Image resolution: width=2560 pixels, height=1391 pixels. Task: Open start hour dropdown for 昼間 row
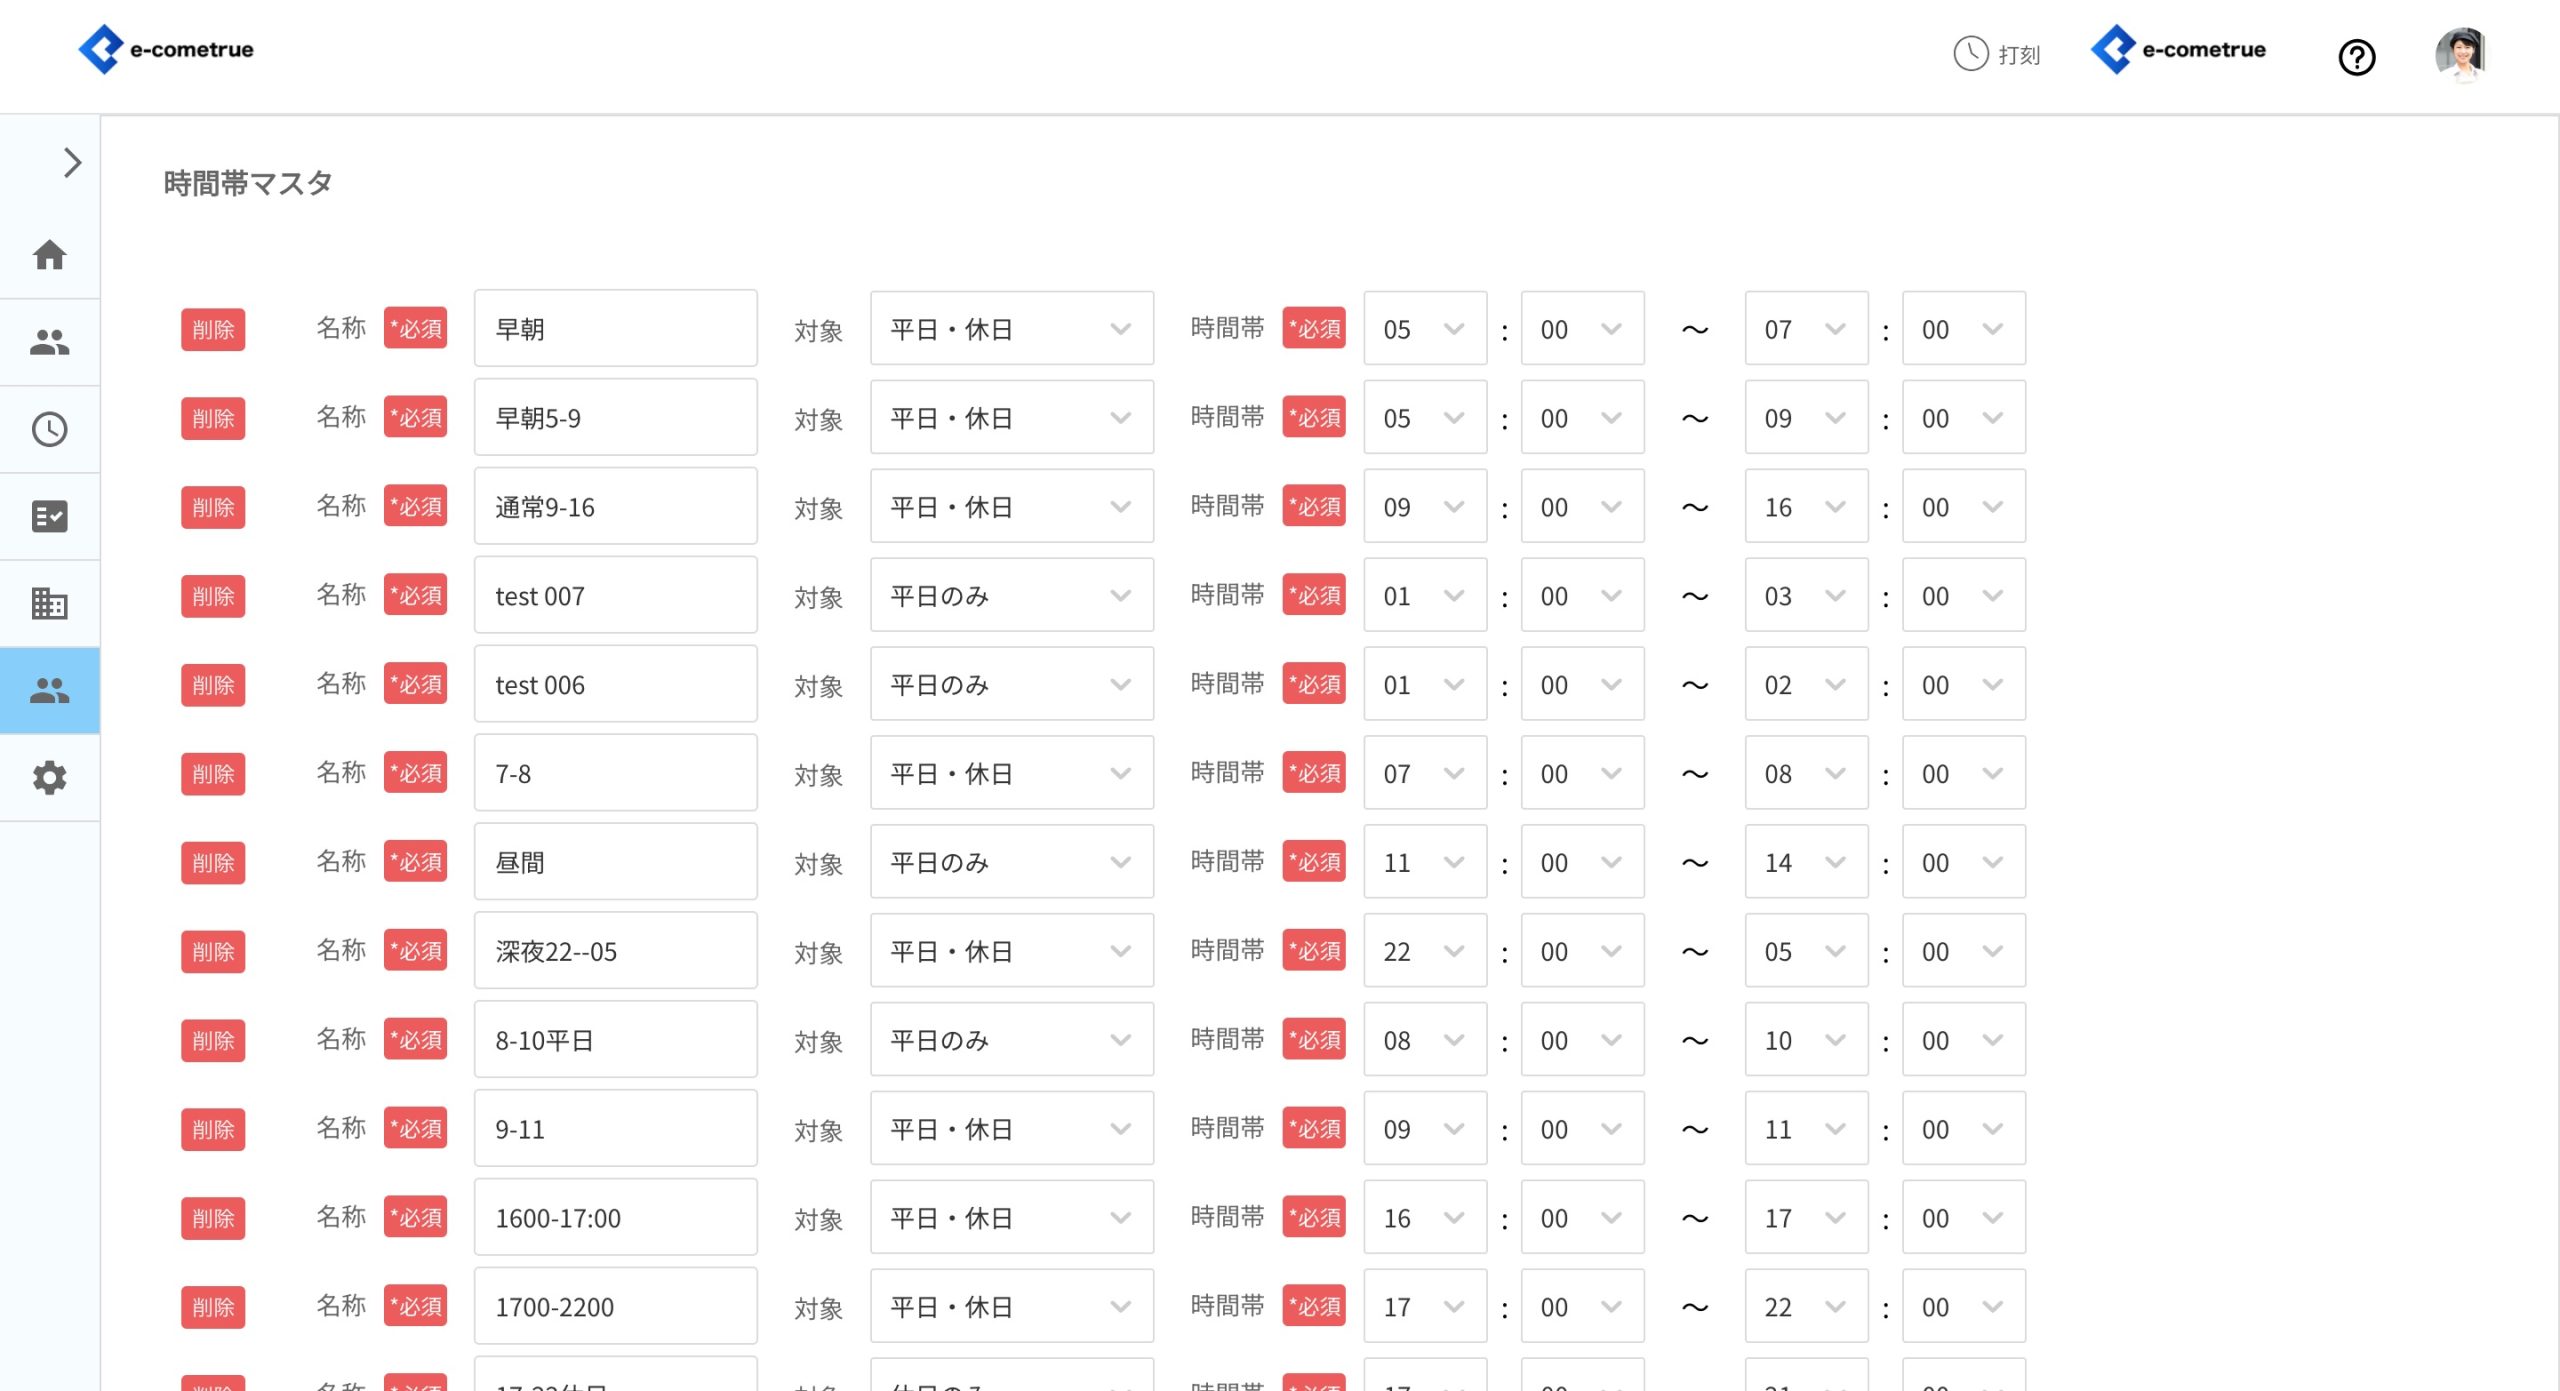1424,863
